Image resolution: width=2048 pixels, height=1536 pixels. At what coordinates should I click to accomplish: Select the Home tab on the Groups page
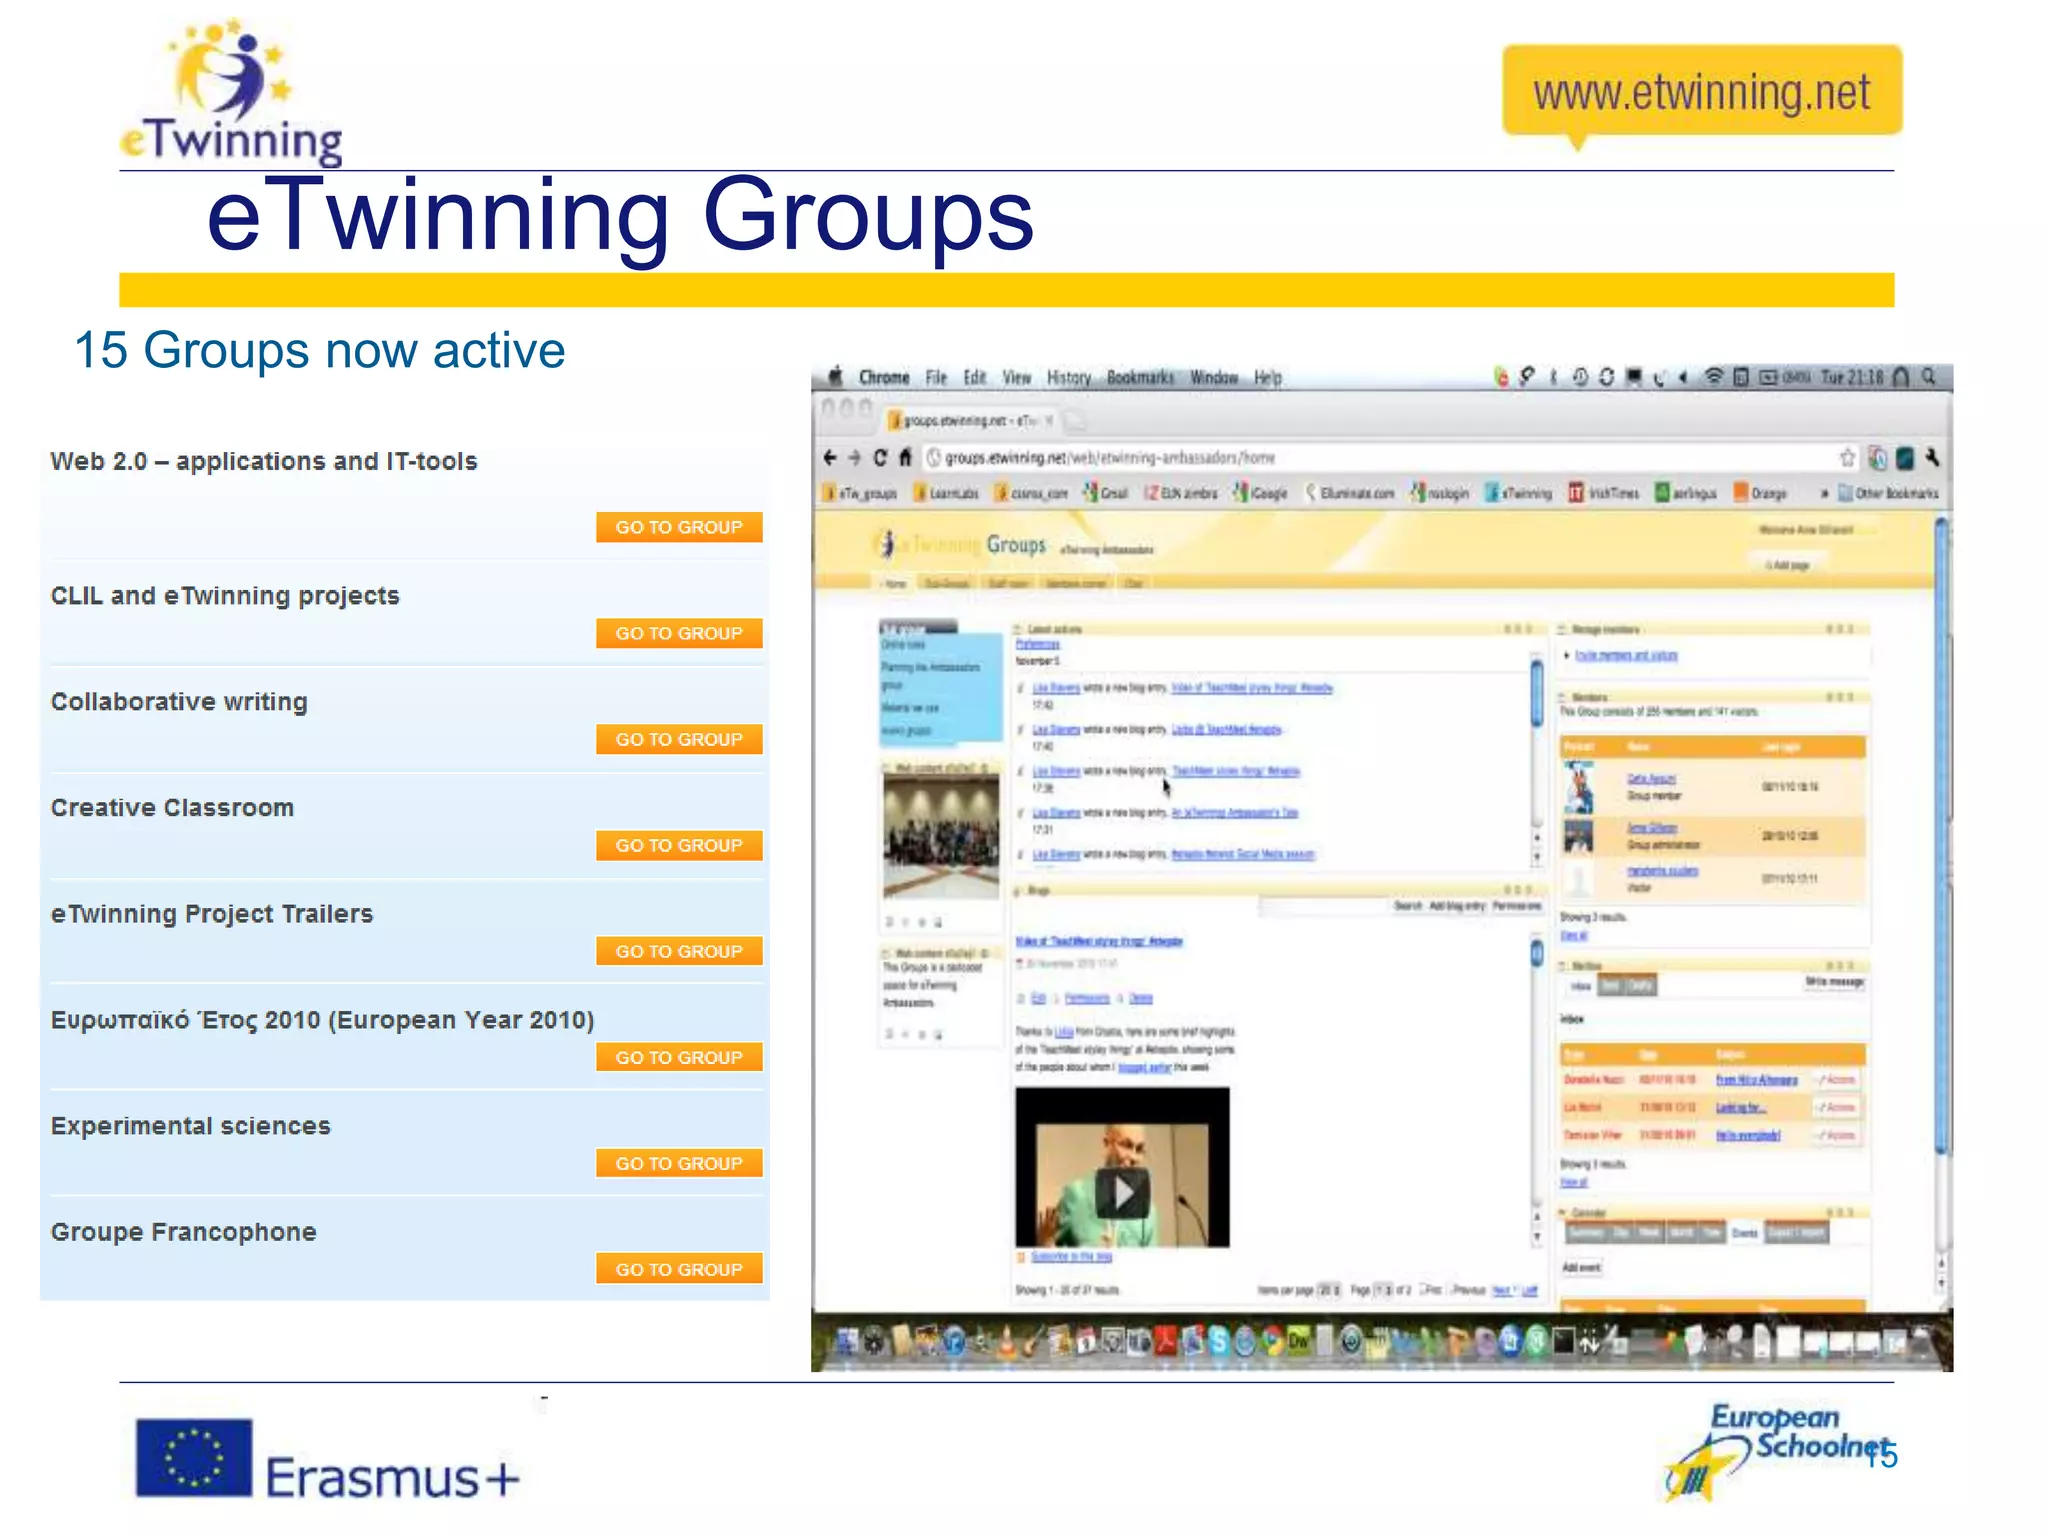[x=895, y=584]
